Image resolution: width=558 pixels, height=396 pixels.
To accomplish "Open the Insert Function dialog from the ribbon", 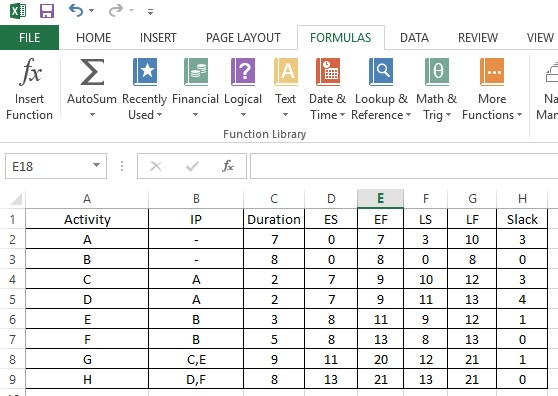I will (x=30, y=89).
